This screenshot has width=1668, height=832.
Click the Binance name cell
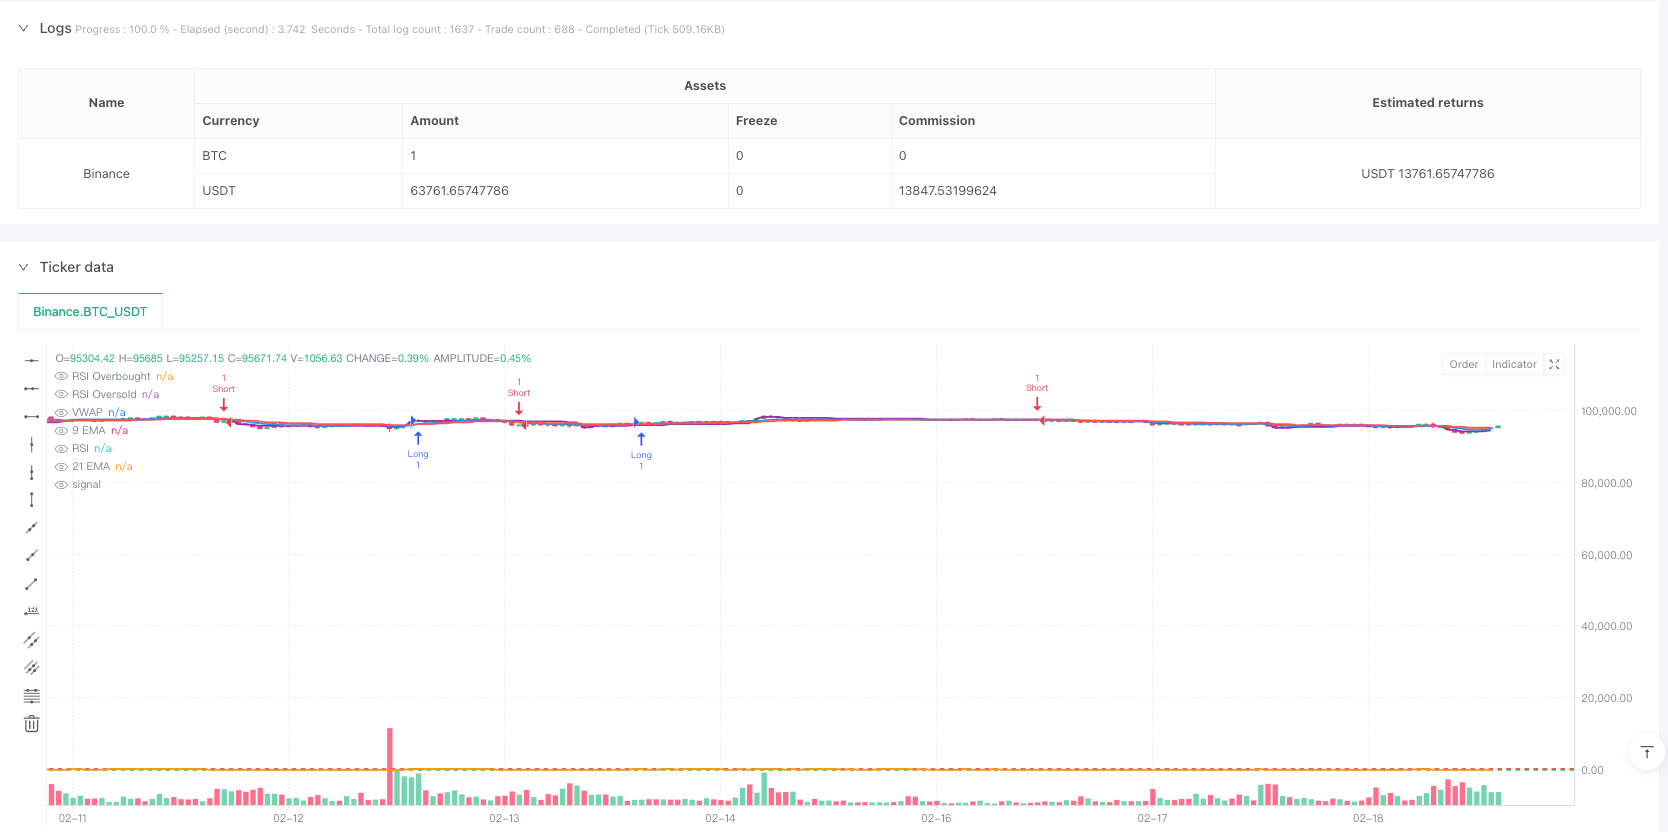coord(106,174)
